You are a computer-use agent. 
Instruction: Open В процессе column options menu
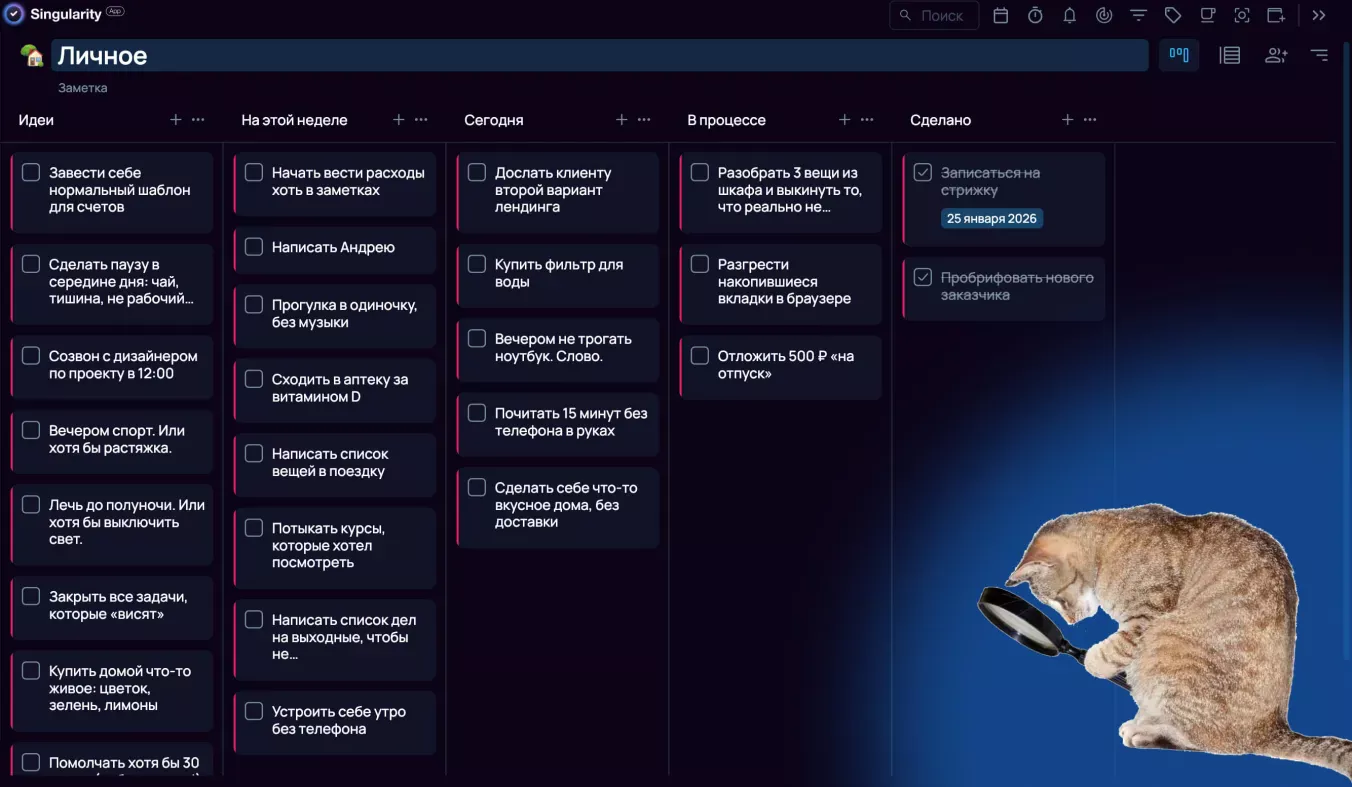(867, 120)
